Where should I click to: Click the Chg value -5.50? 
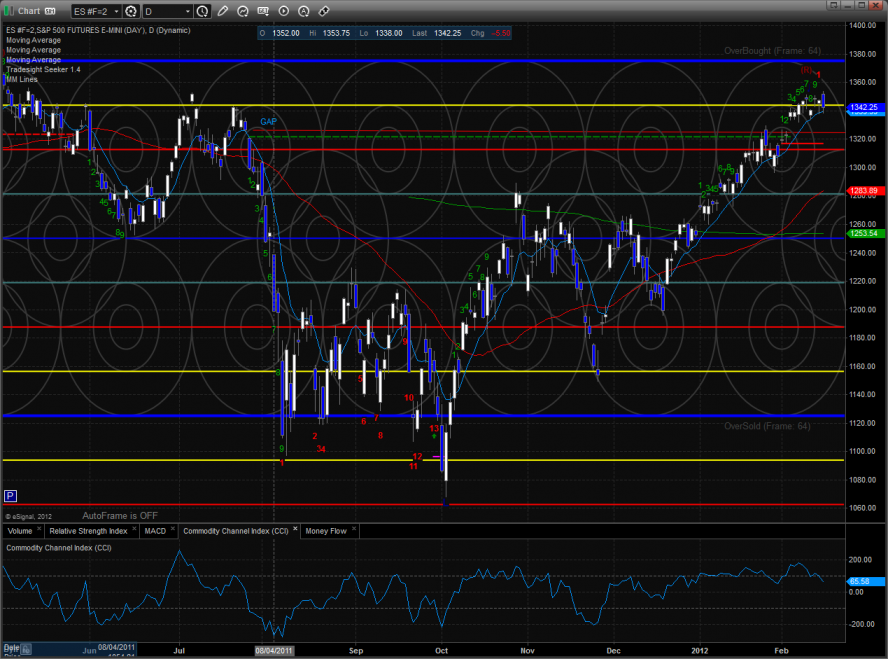pos(501,33)
